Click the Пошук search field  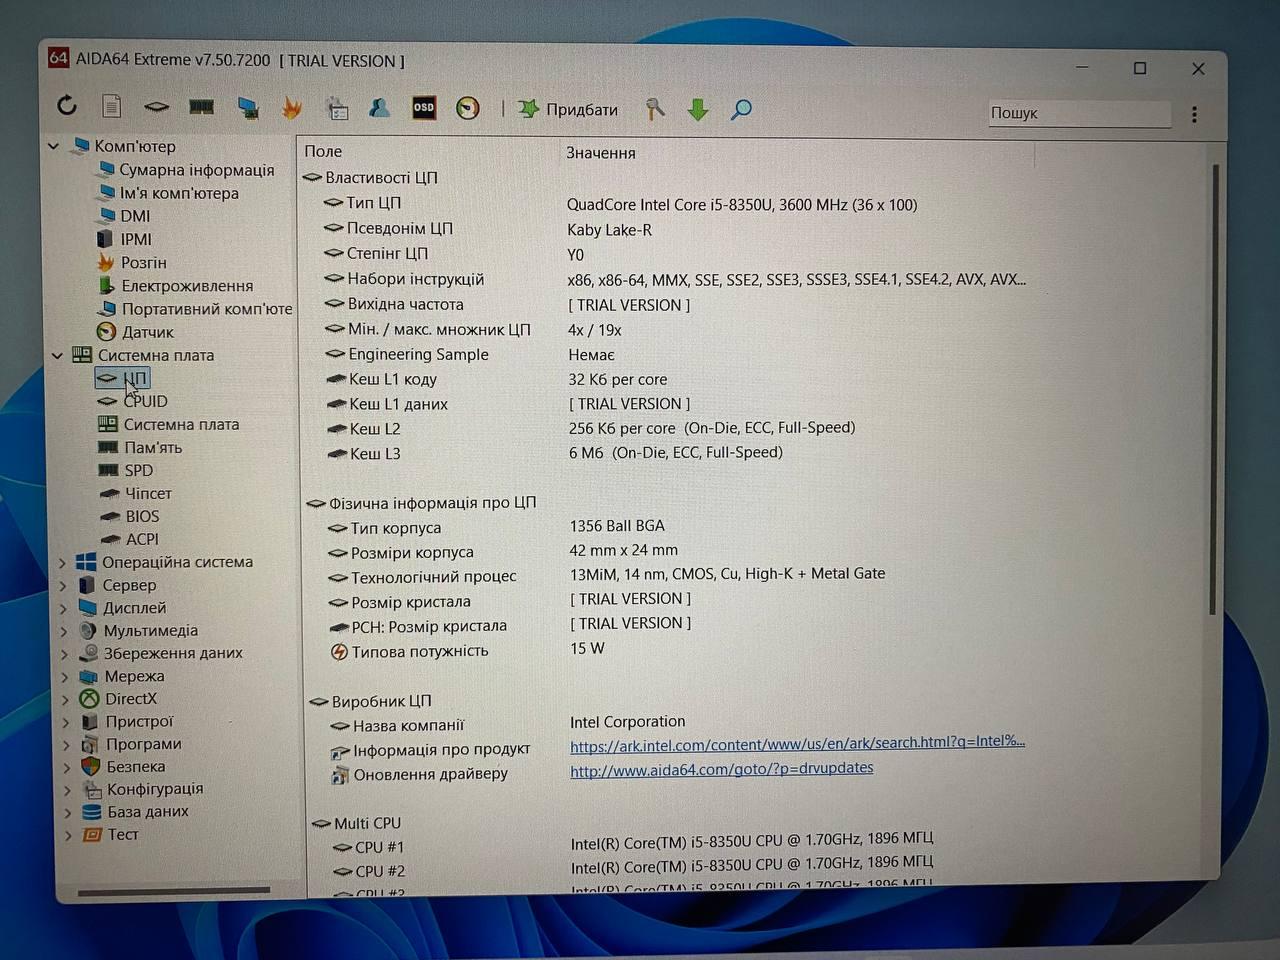click(x=1078, y=113)
